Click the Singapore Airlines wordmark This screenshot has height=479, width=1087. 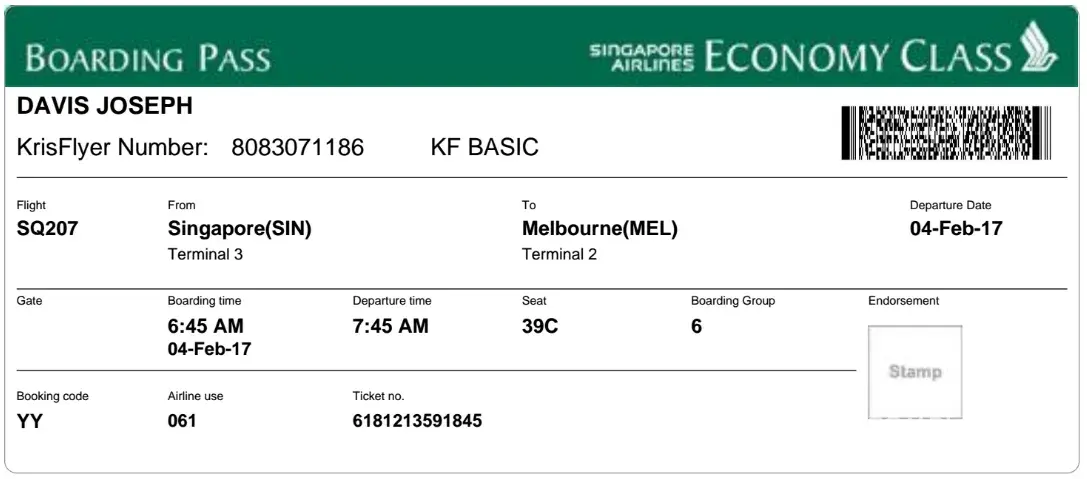pyautogui.click(x=641, y=57)
